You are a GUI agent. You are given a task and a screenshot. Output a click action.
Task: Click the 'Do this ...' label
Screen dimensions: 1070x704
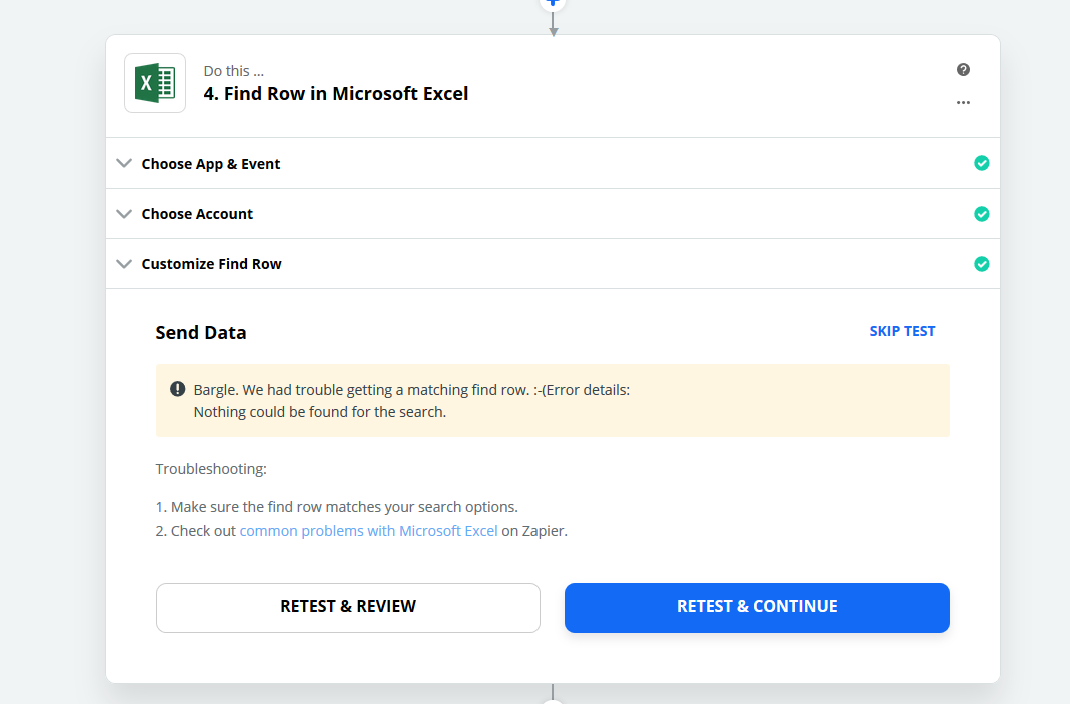pyautogui.click(x=233, y=71)
